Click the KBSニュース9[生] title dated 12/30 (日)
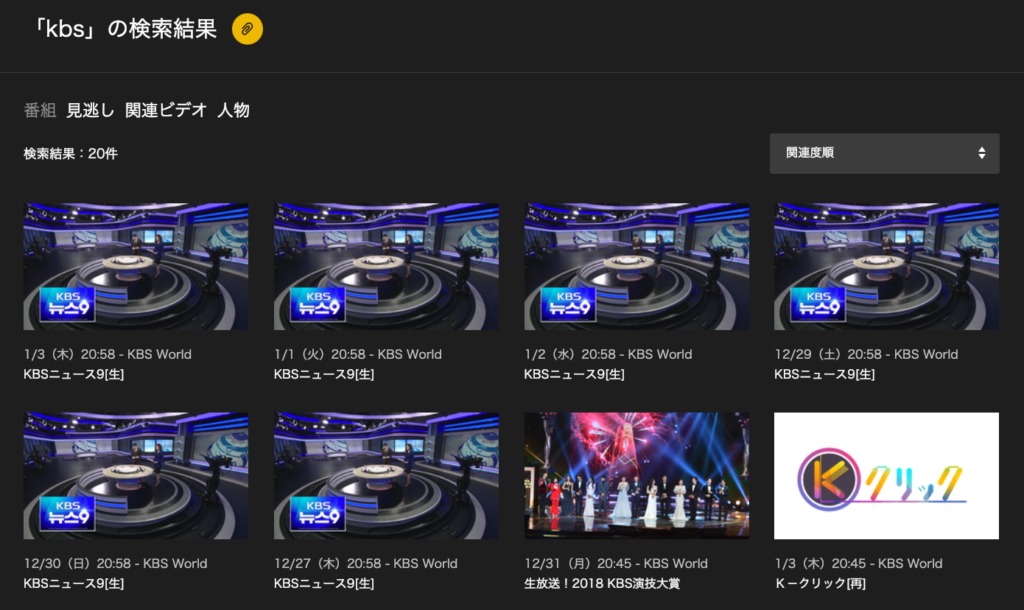Screen dimensions: 1024x610 tap(74, 583)
